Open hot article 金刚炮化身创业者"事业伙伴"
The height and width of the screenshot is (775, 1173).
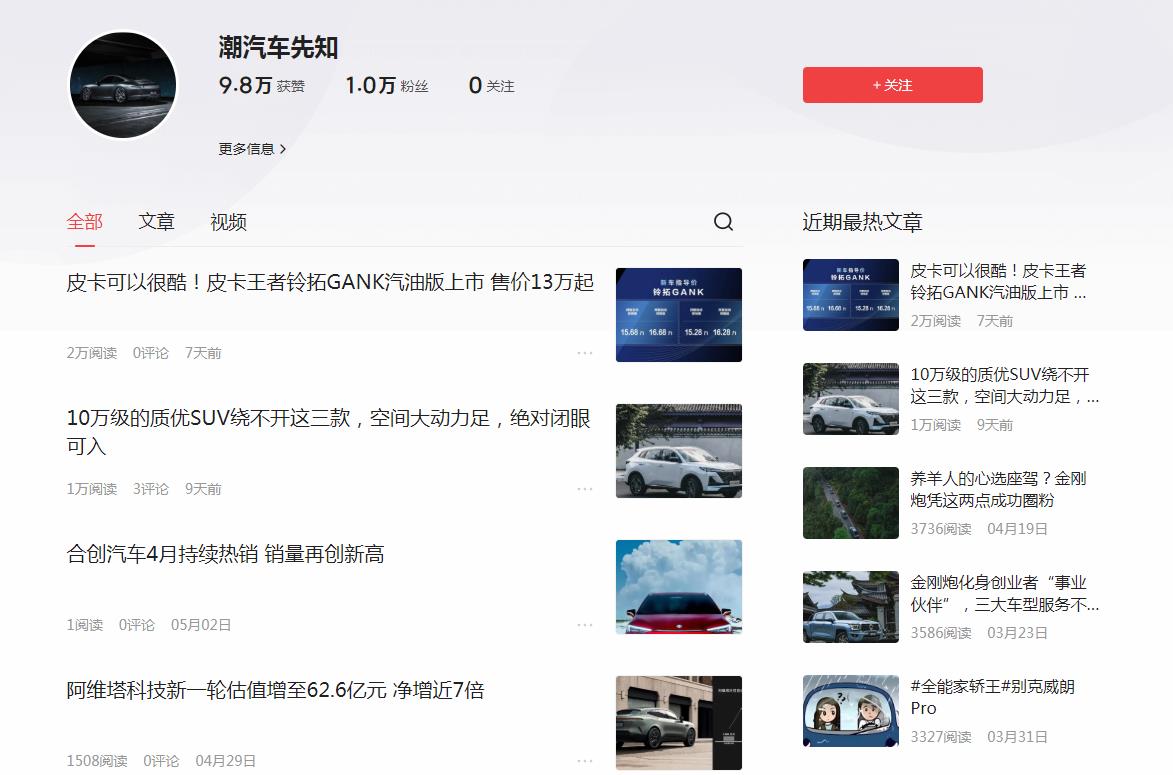[x=1005, y=593]
